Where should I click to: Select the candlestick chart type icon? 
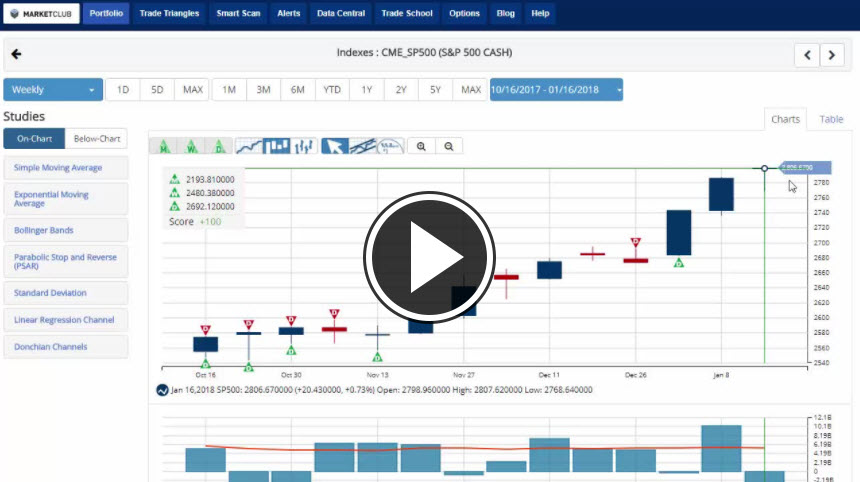coord(277,146)
